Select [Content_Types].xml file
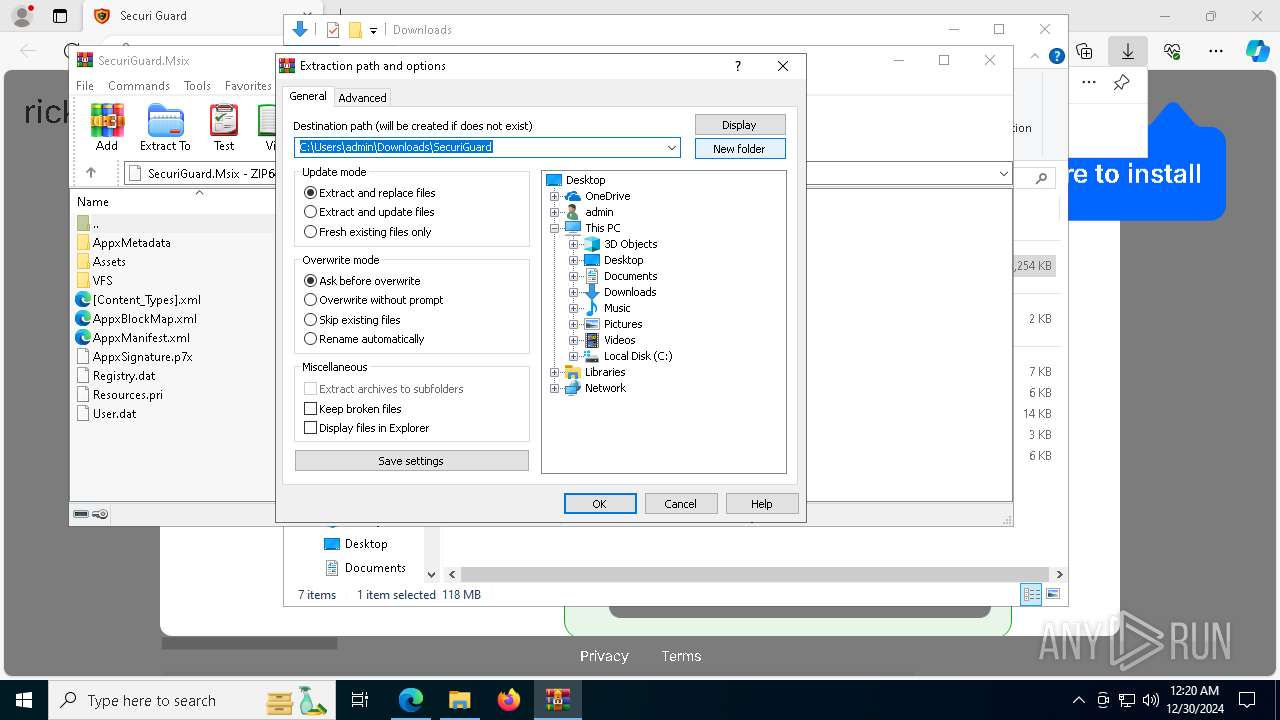 pyautogui.click(x=146, y=300)
